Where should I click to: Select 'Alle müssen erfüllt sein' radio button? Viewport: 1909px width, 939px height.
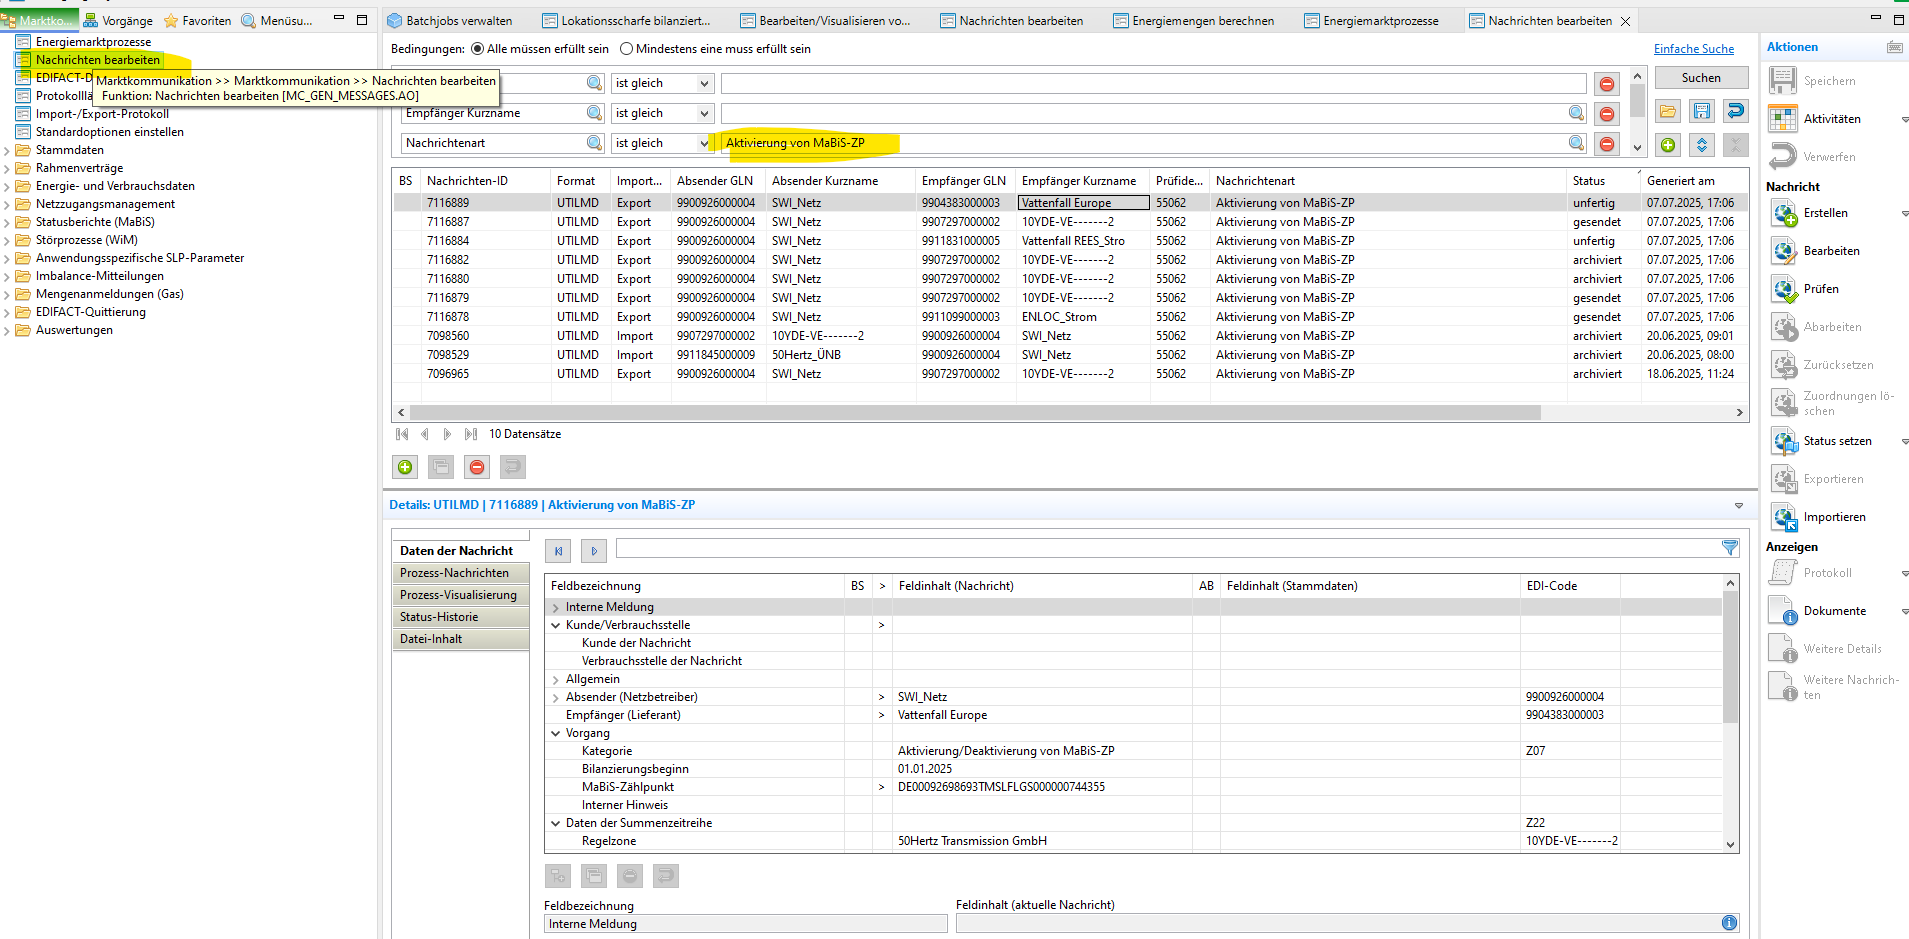point(477,49)
